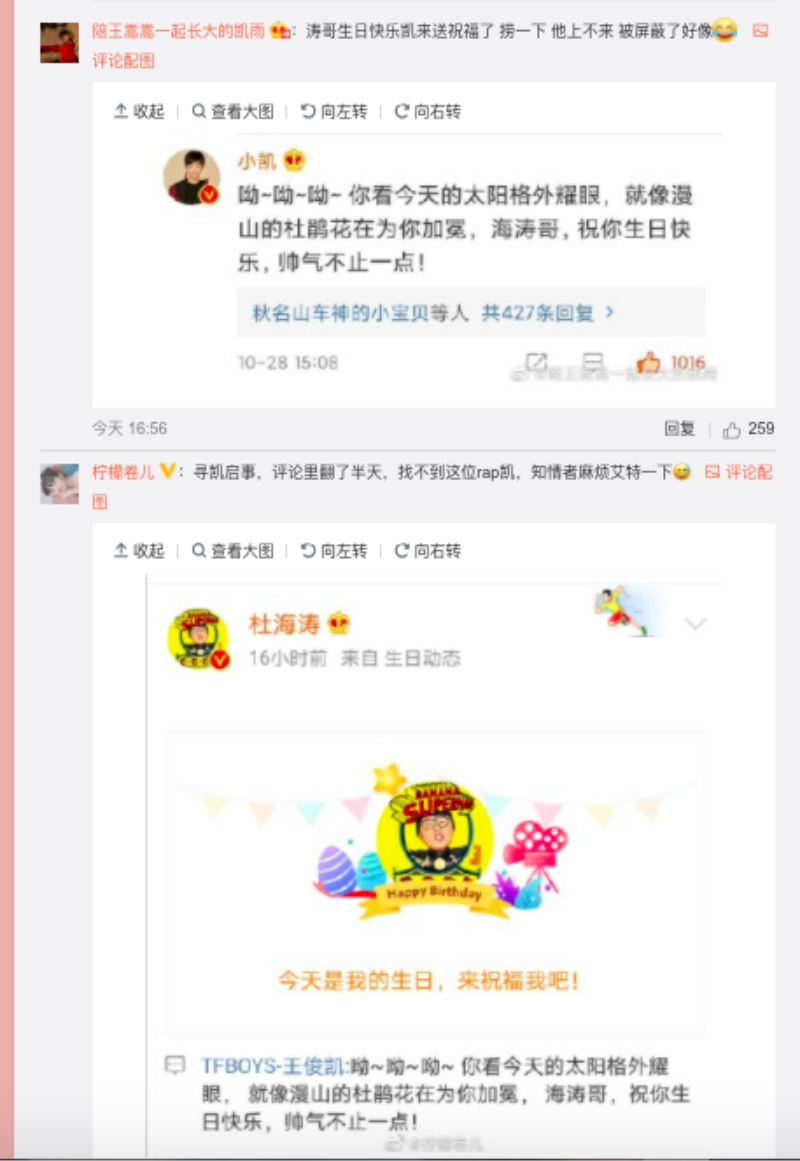This screenshot has height=1161, width=800.
Task: Click avatar of 陪王嵩嵩一起长大的凯雨
Action: pos(59,43)
